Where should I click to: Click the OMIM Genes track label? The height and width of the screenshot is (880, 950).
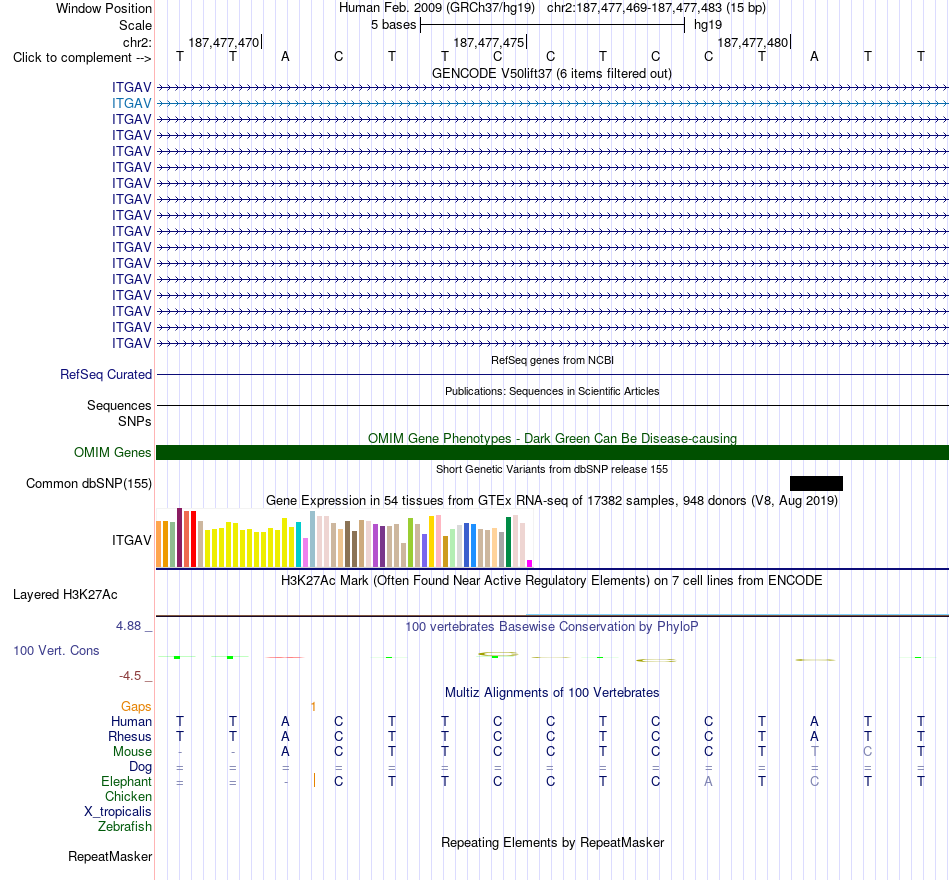(x=112, y=453)
